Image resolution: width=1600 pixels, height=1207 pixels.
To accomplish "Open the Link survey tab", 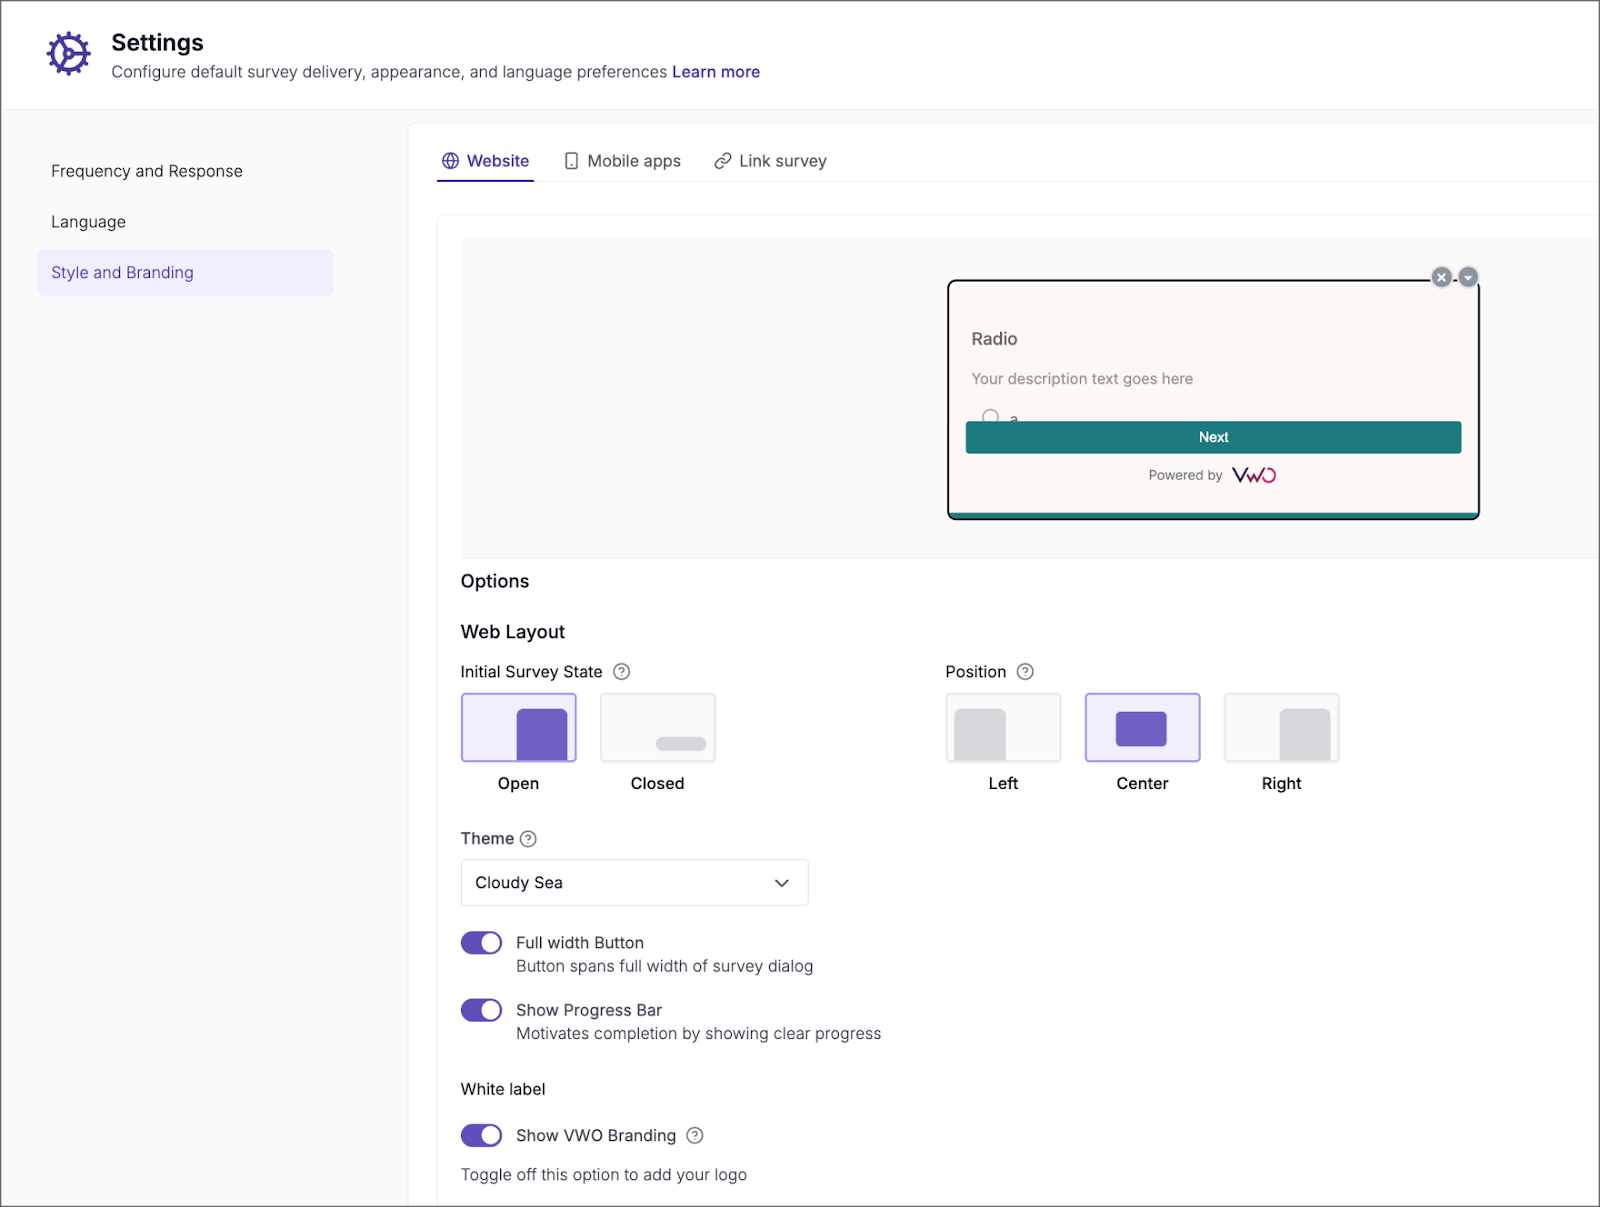I will (x=770, y=161).
